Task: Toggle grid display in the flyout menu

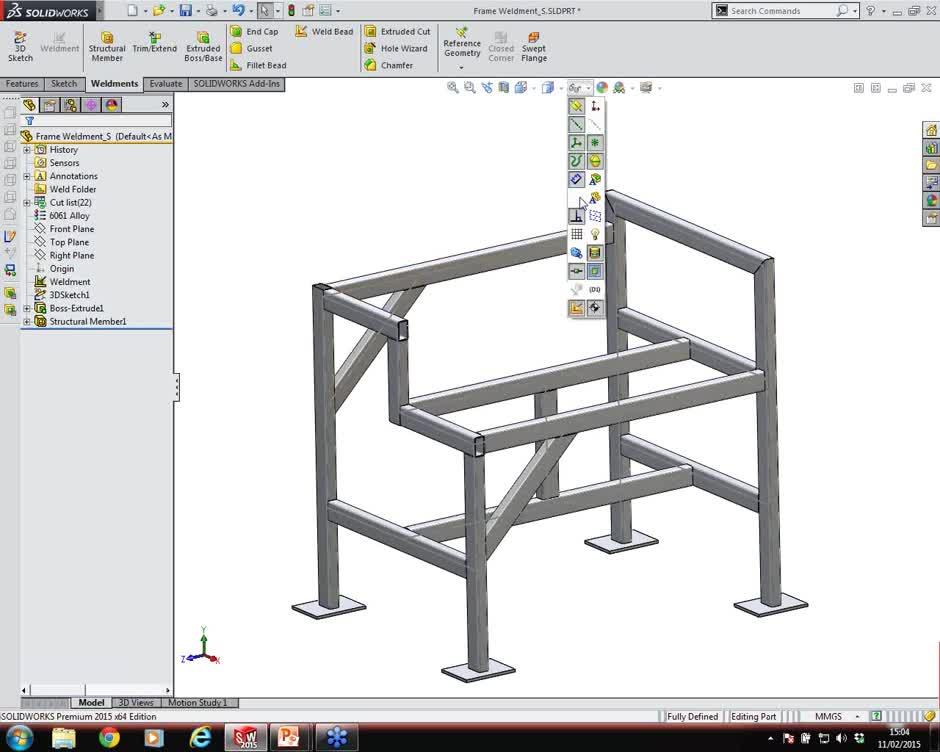Action: click(x=578, y=234)
